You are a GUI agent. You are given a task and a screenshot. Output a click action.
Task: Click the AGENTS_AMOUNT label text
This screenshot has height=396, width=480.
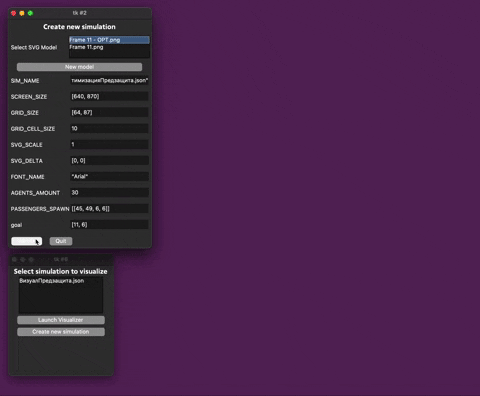coord(35,193)
